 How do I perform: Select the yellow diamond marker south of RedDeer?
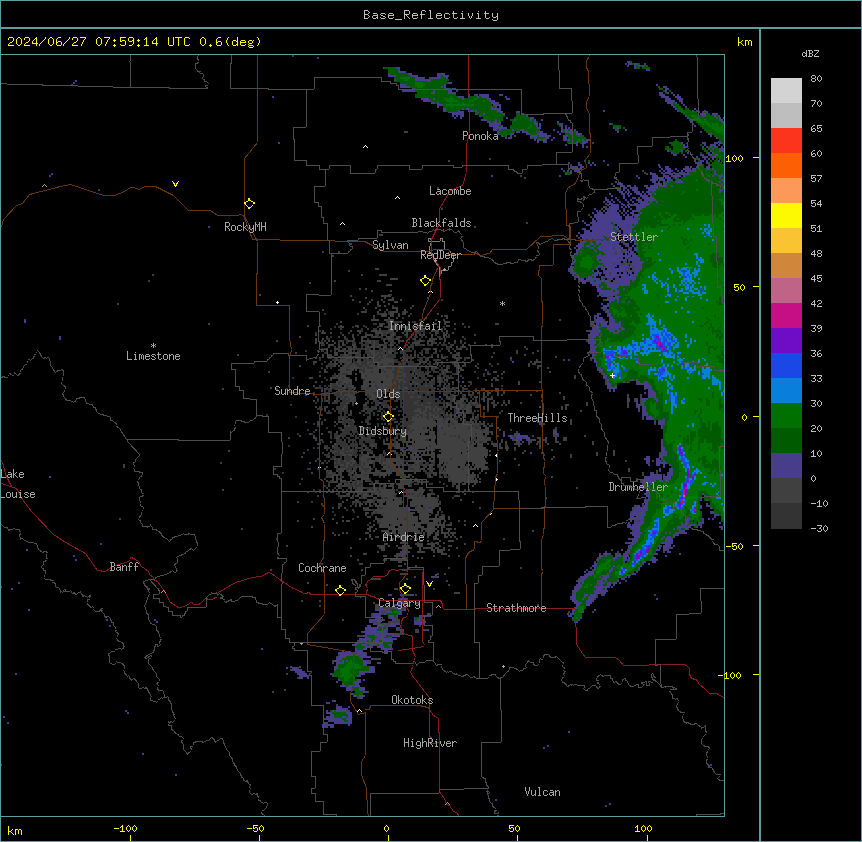click(x=426, y=281)
